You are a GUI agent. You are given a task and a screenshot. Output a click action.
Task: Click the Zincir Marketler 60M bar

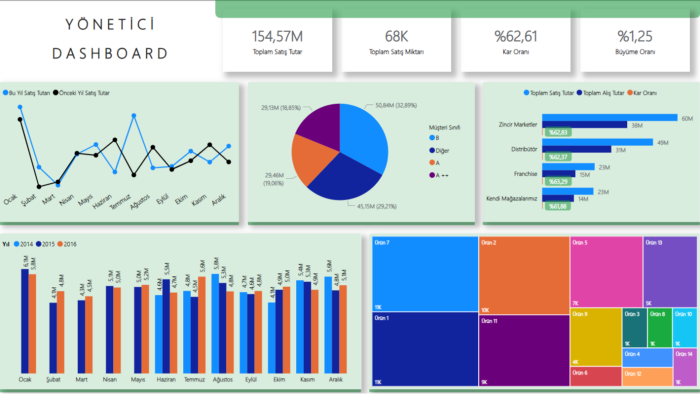point(610,117)
